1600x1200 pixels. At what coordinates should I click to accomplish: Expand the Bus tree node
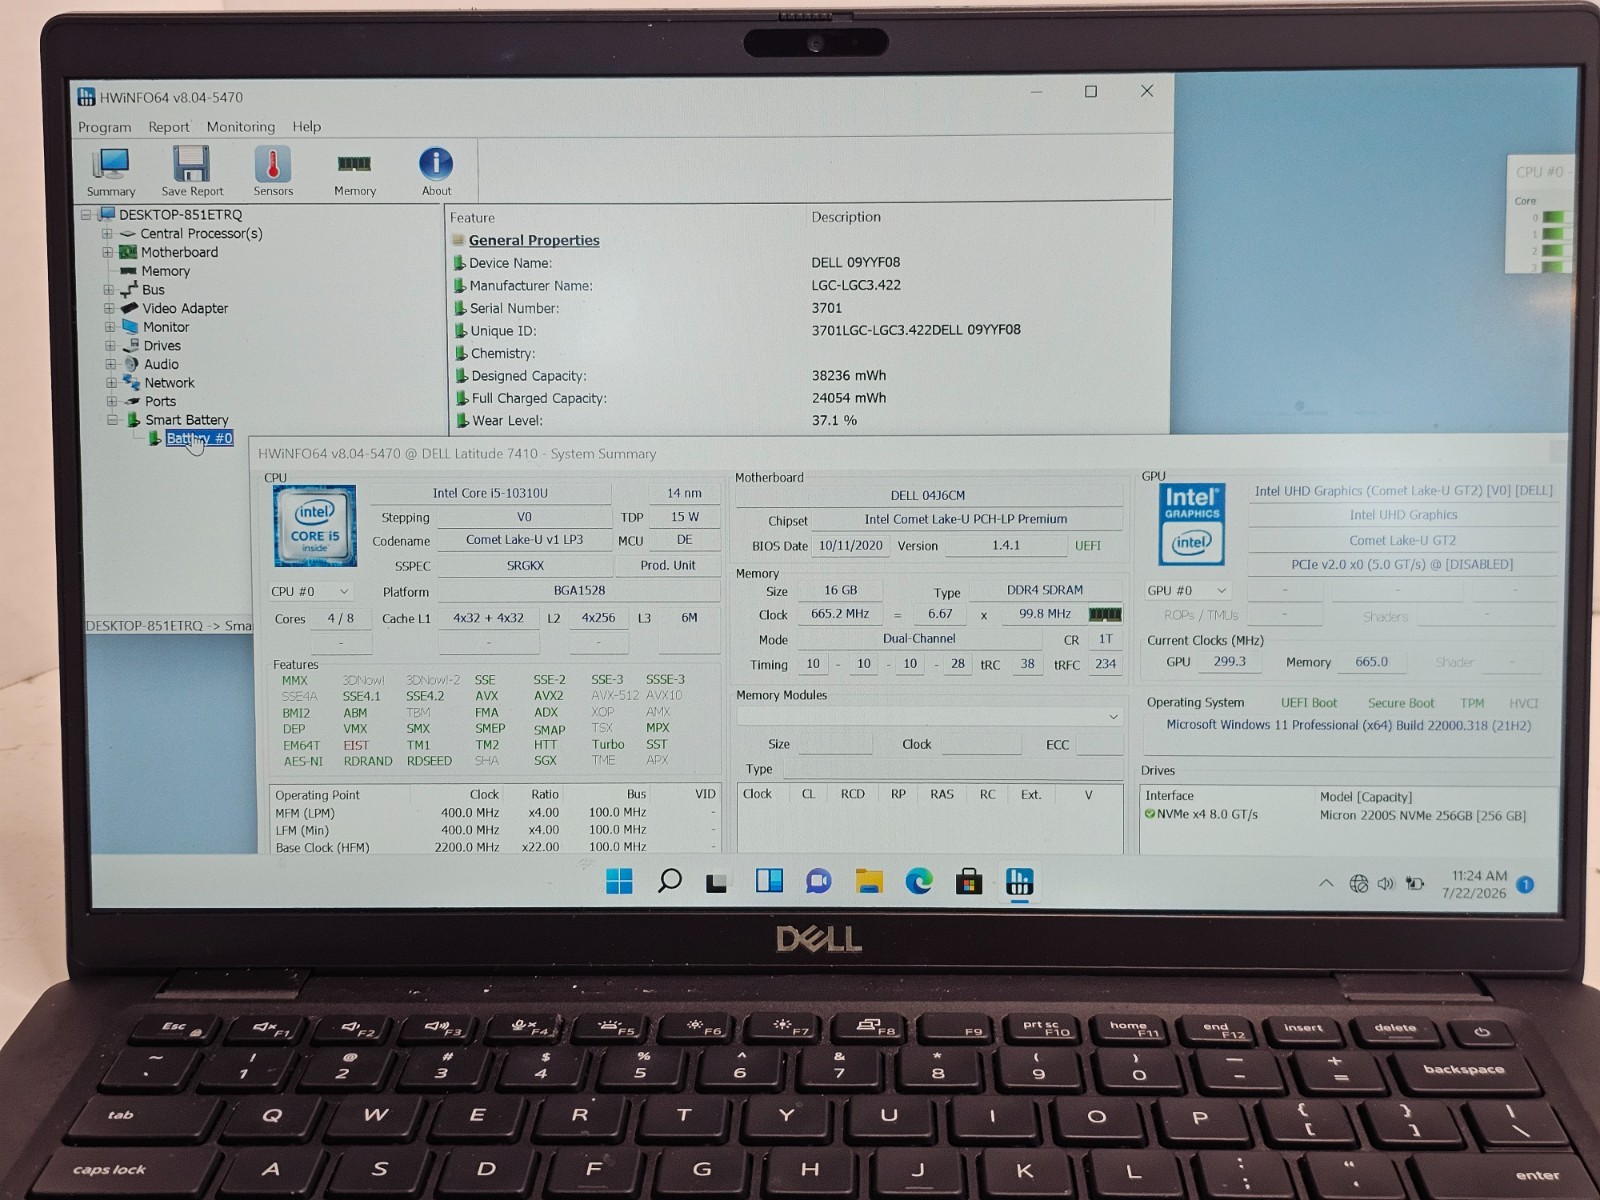tap(108, 290)
